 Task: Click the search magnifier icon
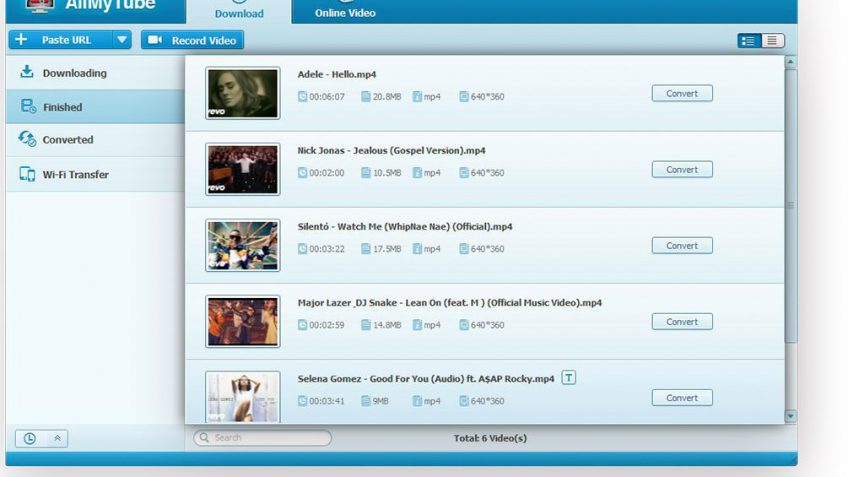click(204, 438)
